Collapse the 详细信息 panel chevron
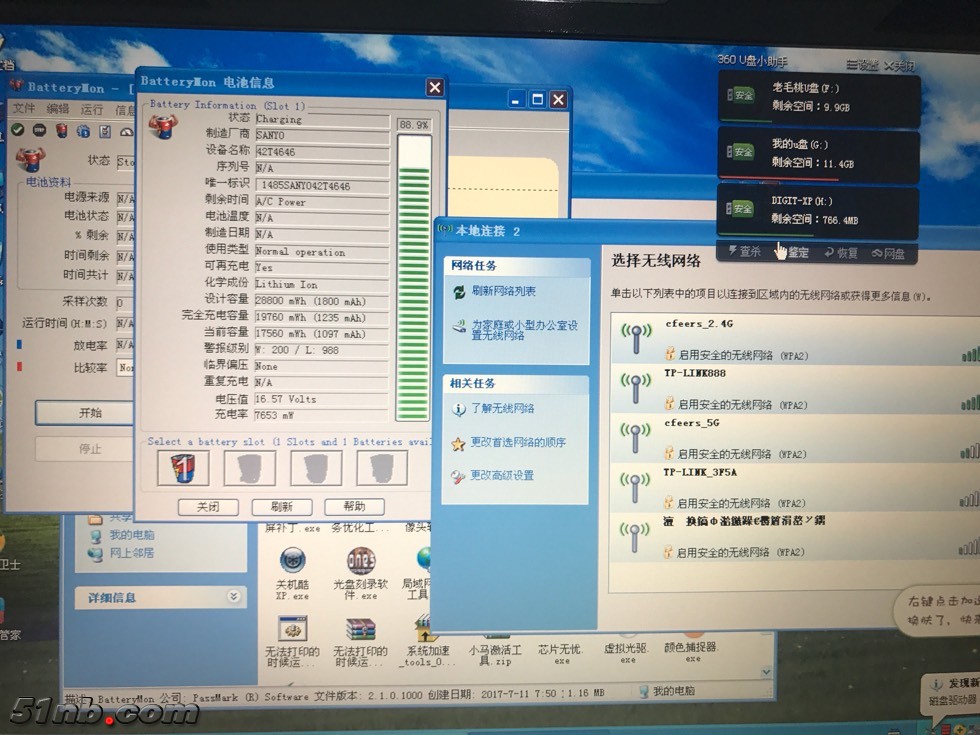This screenshot has width=980, height=735. click(234, 597)
